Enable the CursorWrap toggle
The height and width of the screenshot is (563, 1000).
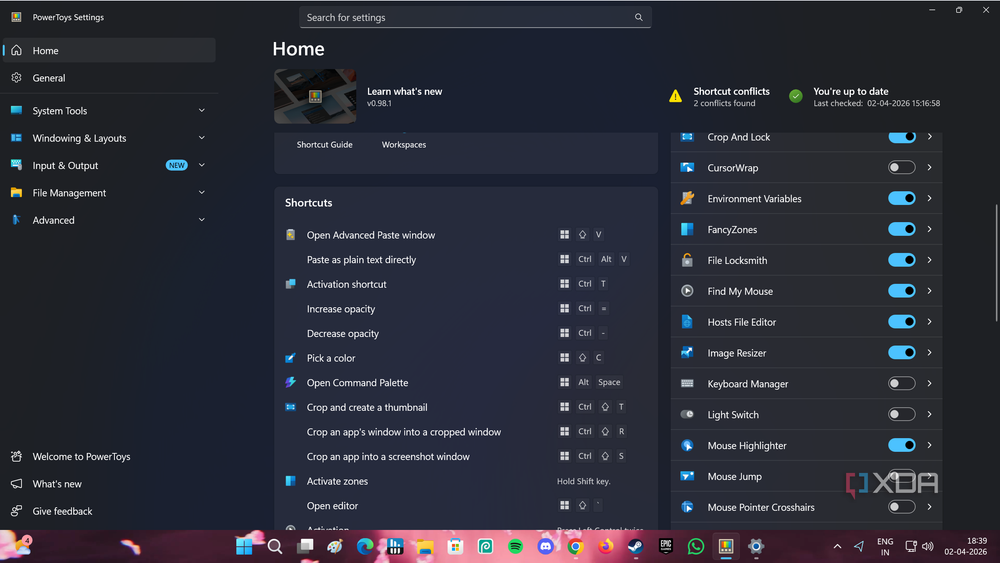click(x=902, y=168)
